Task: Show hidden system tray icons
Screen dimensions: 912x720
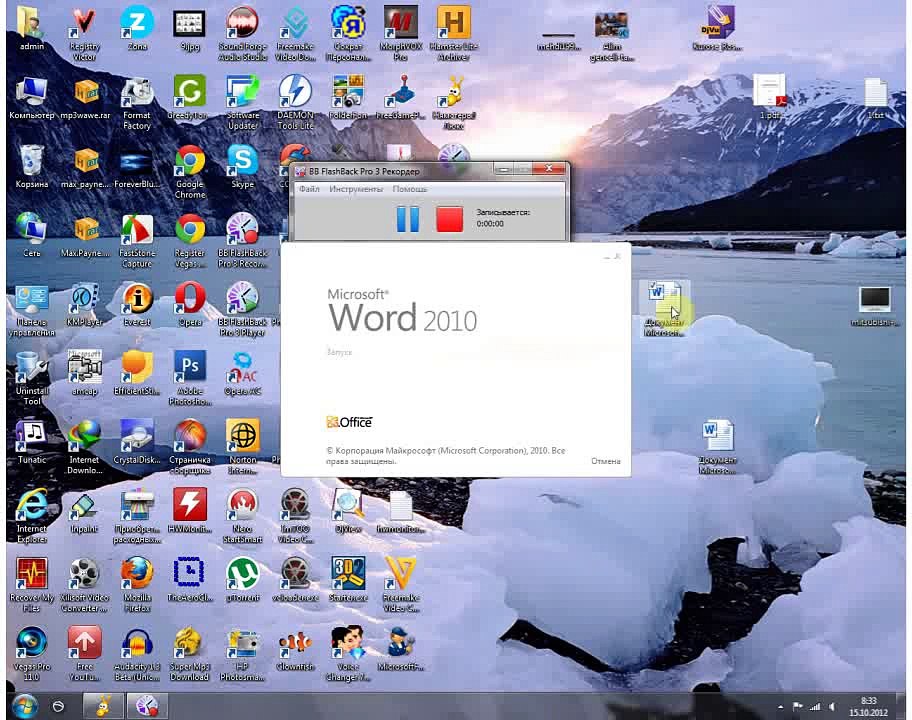Action: [780, 707]
